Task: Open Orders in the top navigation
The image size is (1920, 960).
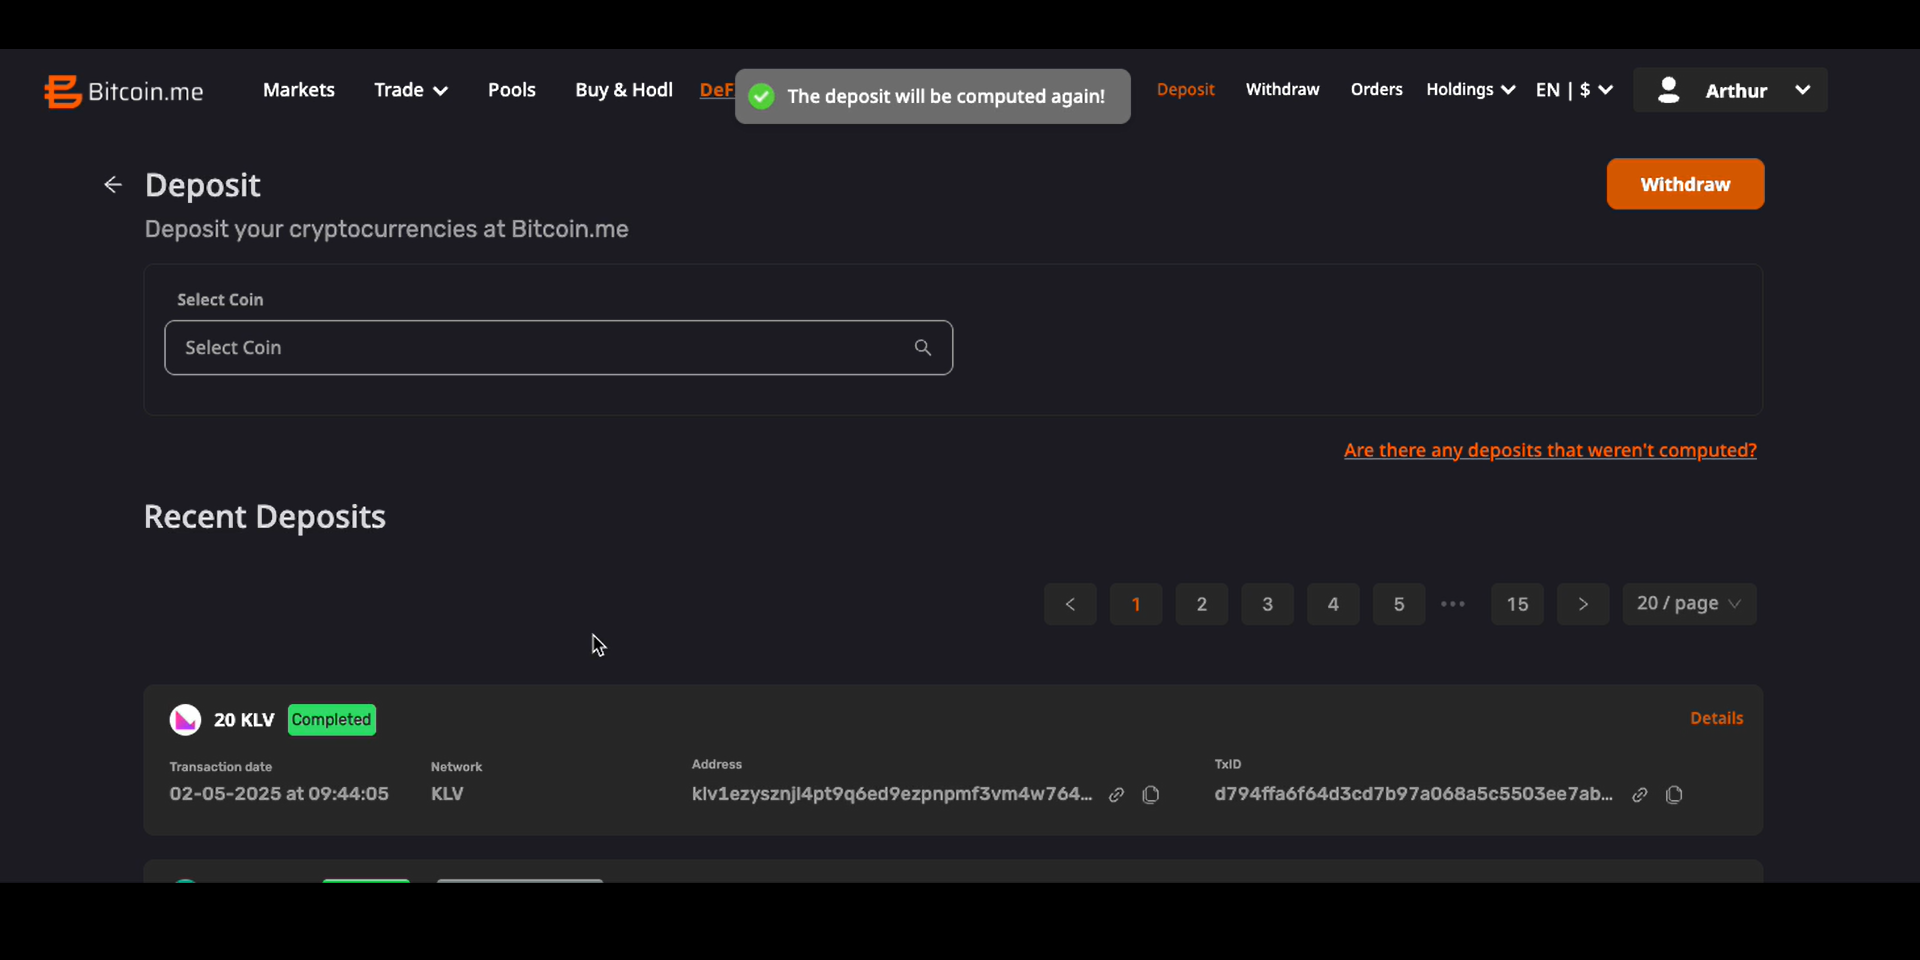Action: (1377, 90)
